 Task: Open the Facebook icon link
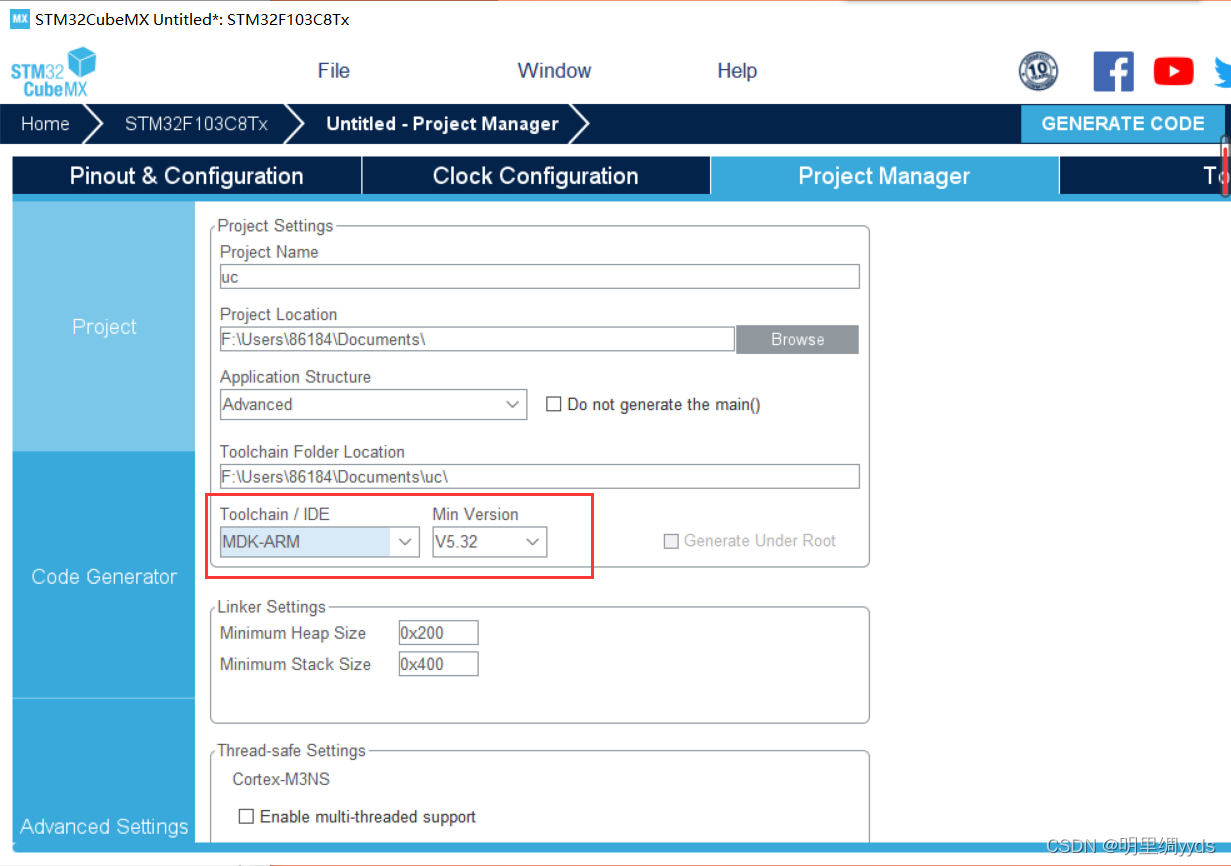pyautogui.click(x=1113, y=71)
